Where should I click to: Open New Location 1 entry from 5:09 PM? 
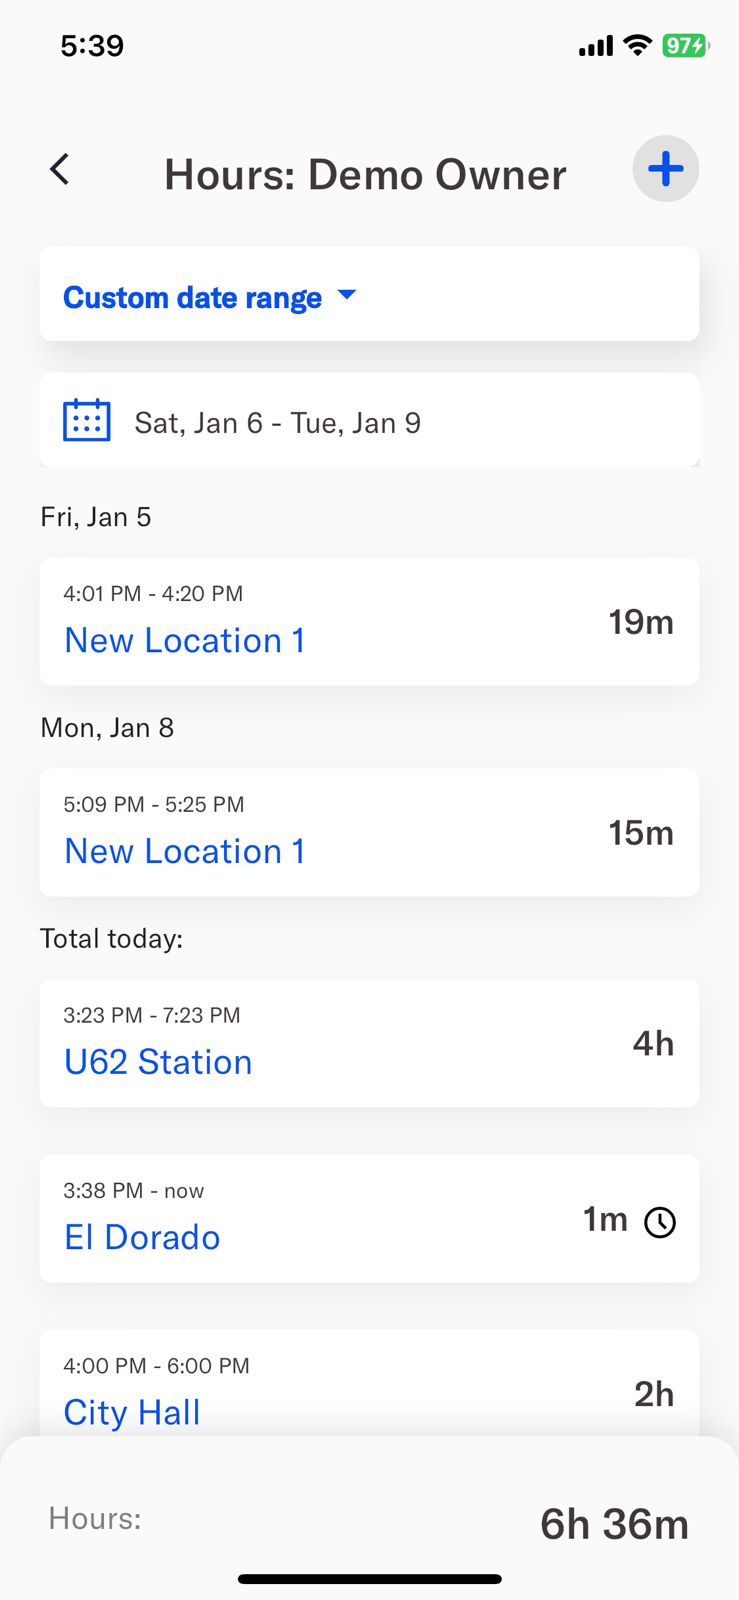(x=184, y=851)
